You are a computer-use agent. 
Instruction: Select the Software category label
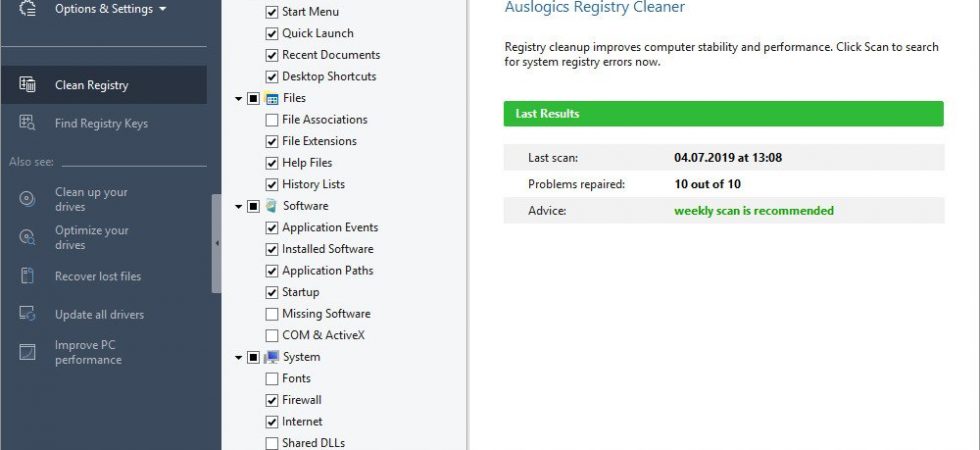pyautogui.click(x=305, y=206)
